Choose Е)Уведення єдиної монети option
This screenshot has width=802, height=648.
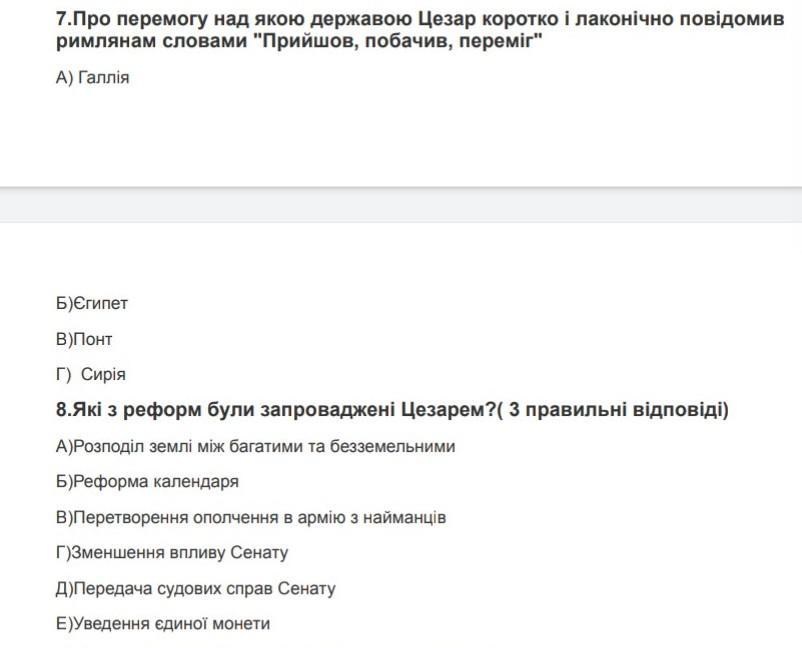click(163, 624)
